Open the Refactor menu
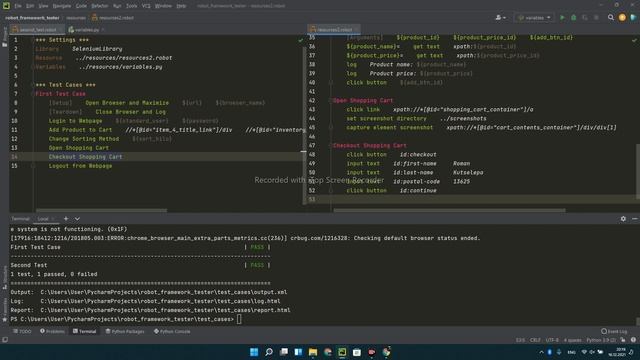Image resolution: width=640 pixels, height=360 pixels. [x=100, y=6]
